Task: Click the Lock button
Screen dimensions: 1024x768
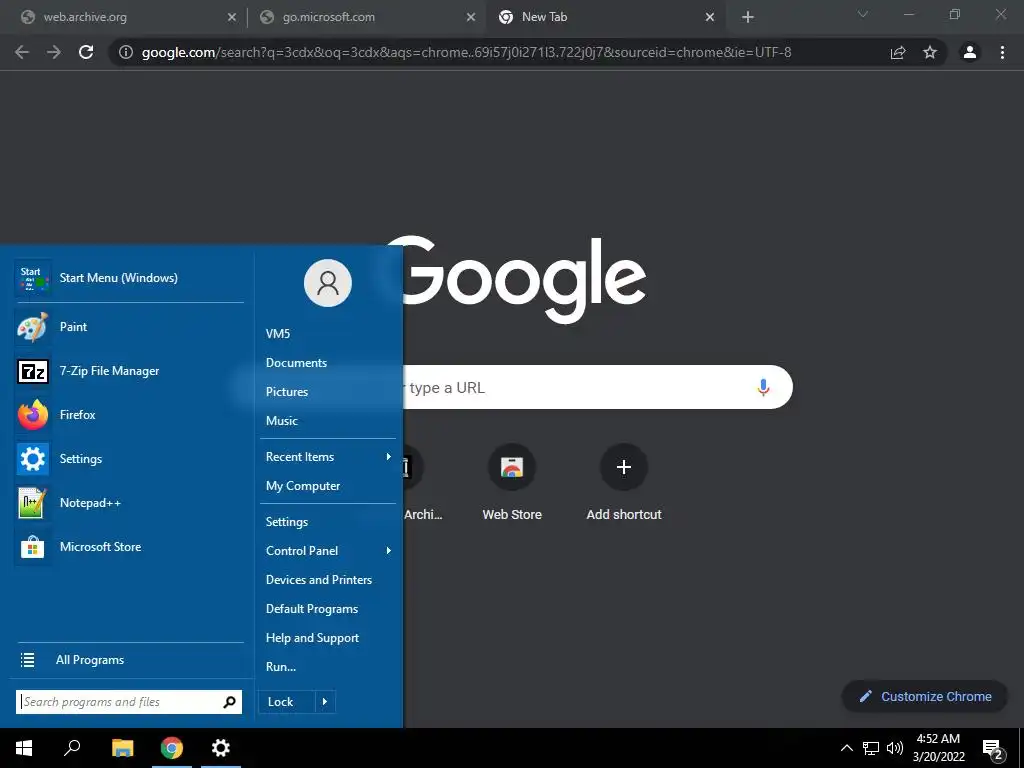Action: coord(287,702)
